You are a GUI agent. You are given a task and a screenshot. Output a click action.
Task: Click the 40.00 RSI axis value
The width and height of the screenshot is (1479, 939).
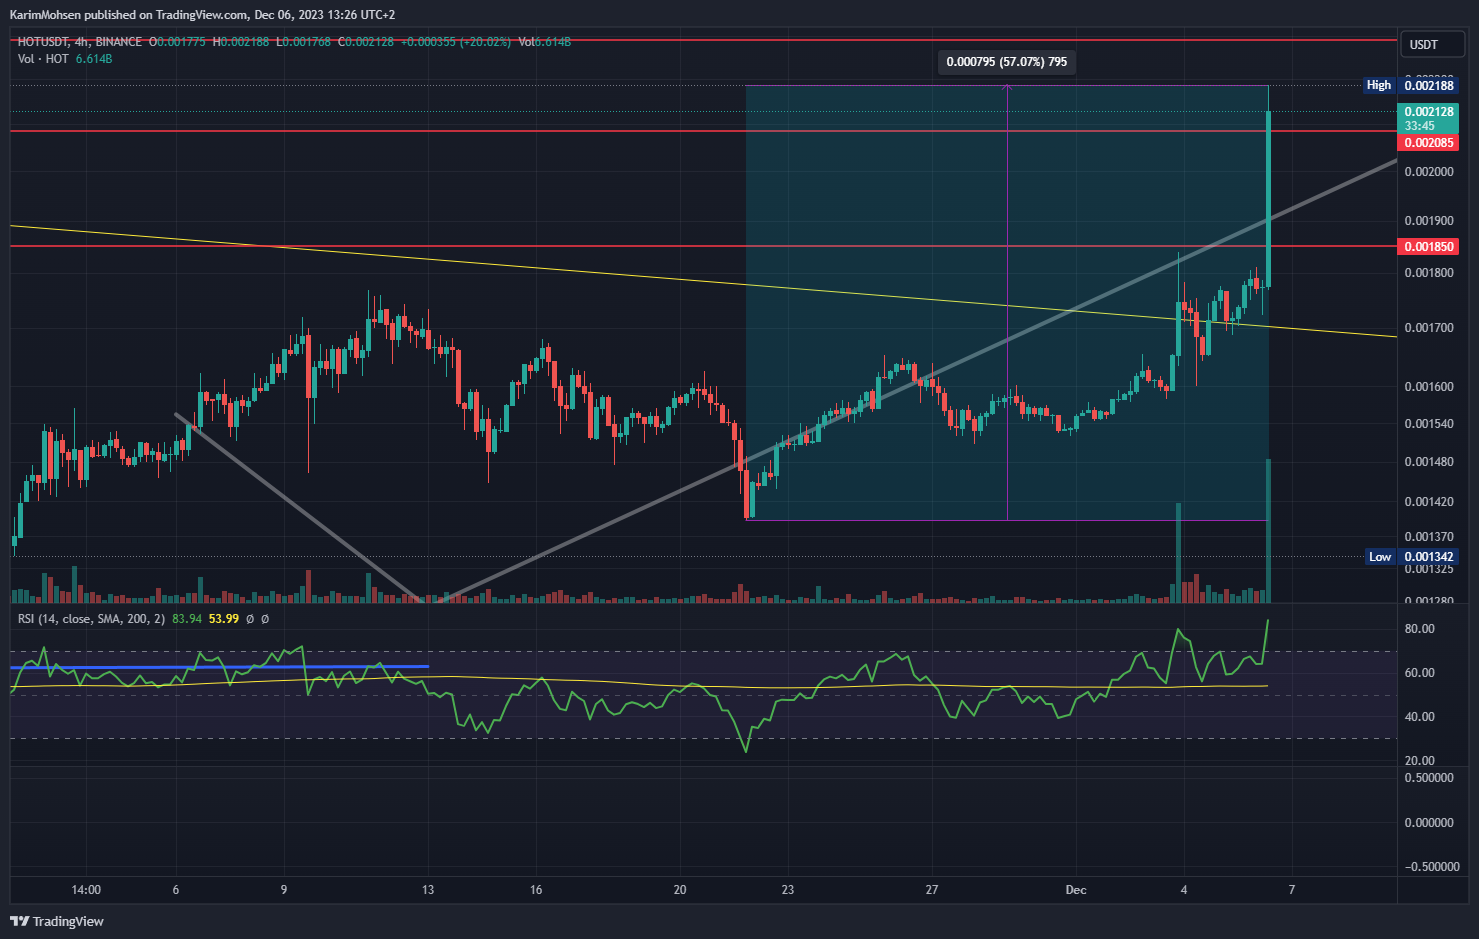coord(1420,717)
